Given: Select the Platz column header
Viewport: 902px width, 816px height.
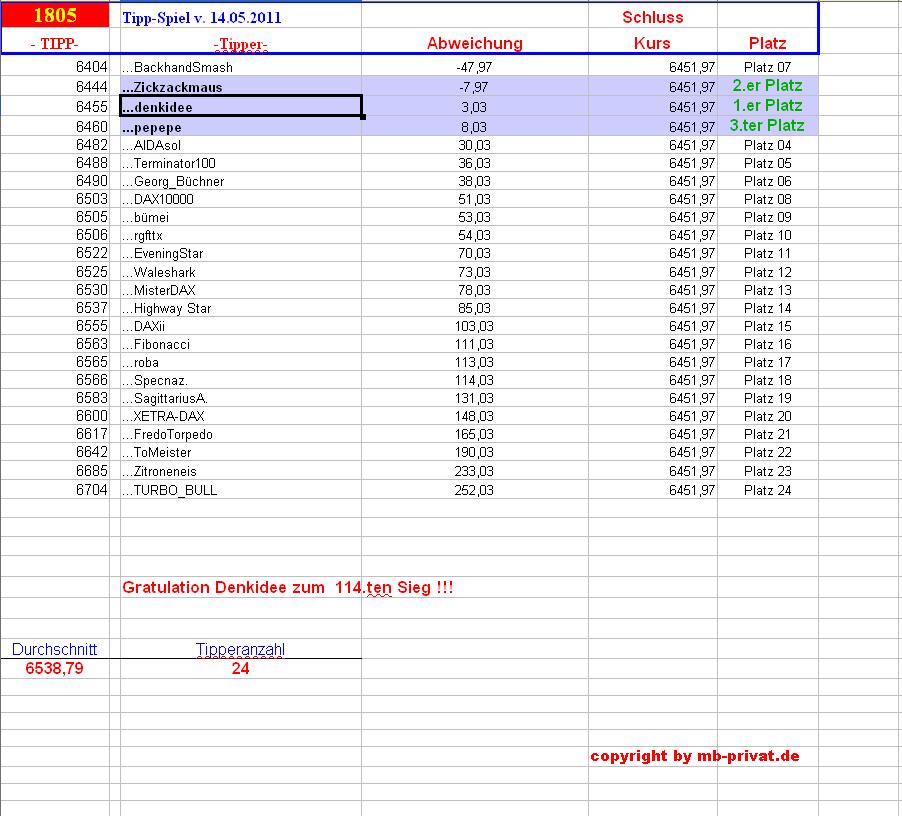Looking at the screenshot, I should point(767,43).
